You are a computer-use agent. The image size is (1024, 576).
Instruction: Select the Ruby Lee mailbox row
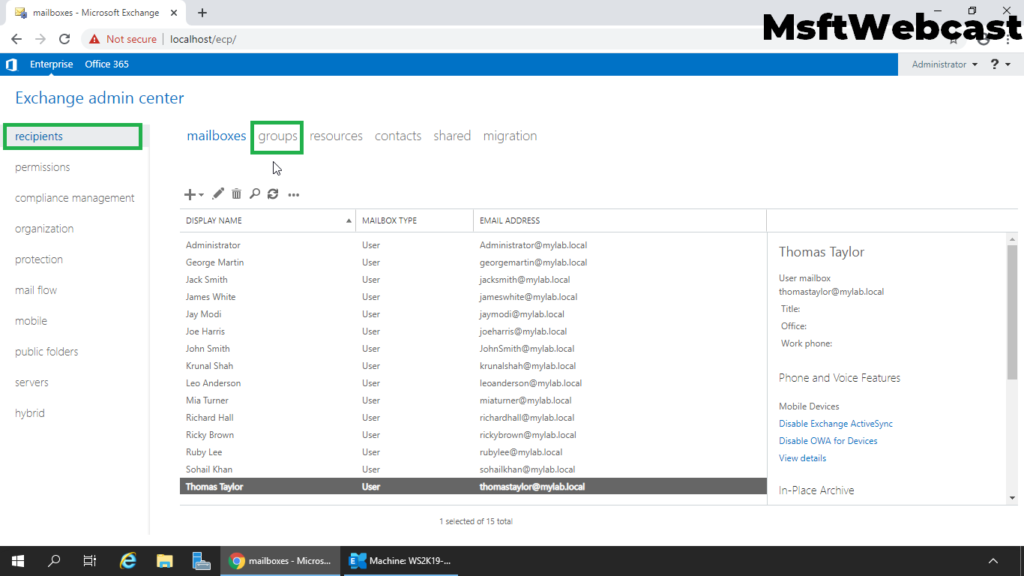coord(473,452)
